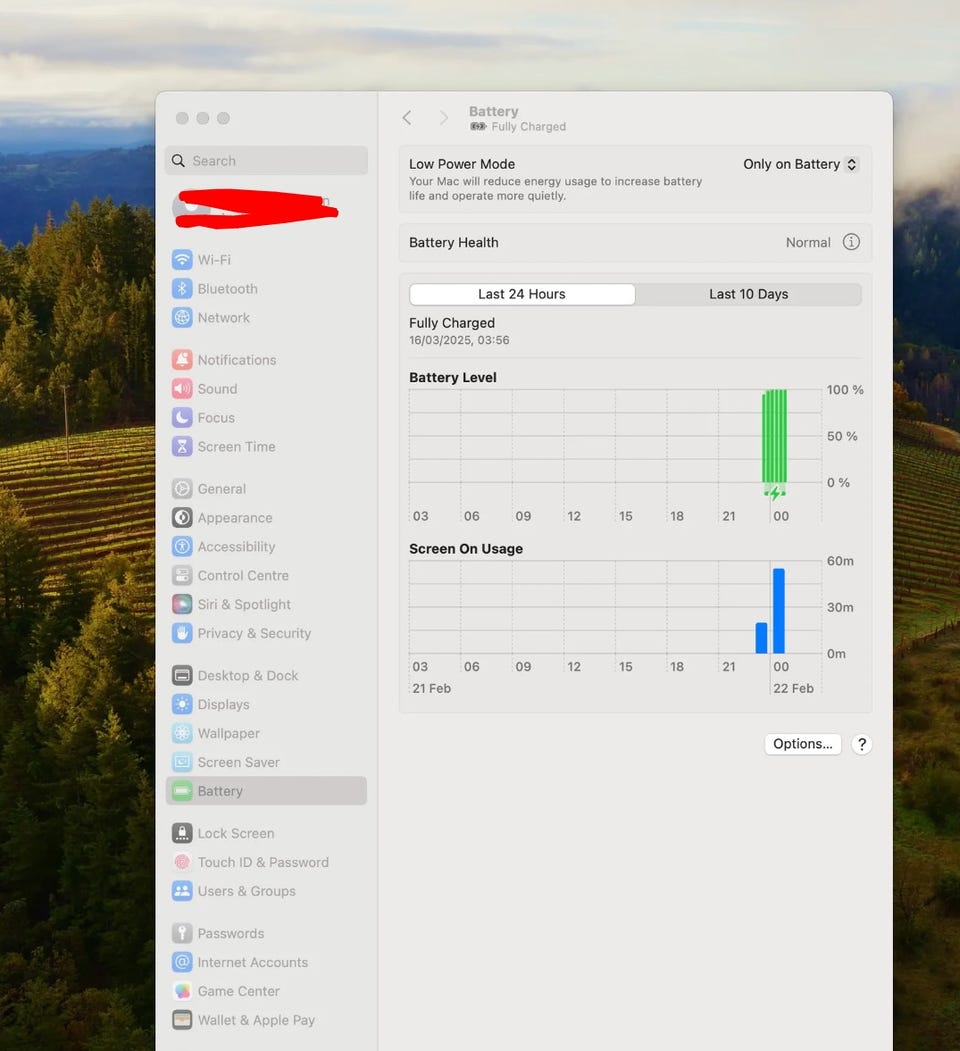Click the 'Normal' battery health value
960x1051 pixels.
(x=808, y=242)
